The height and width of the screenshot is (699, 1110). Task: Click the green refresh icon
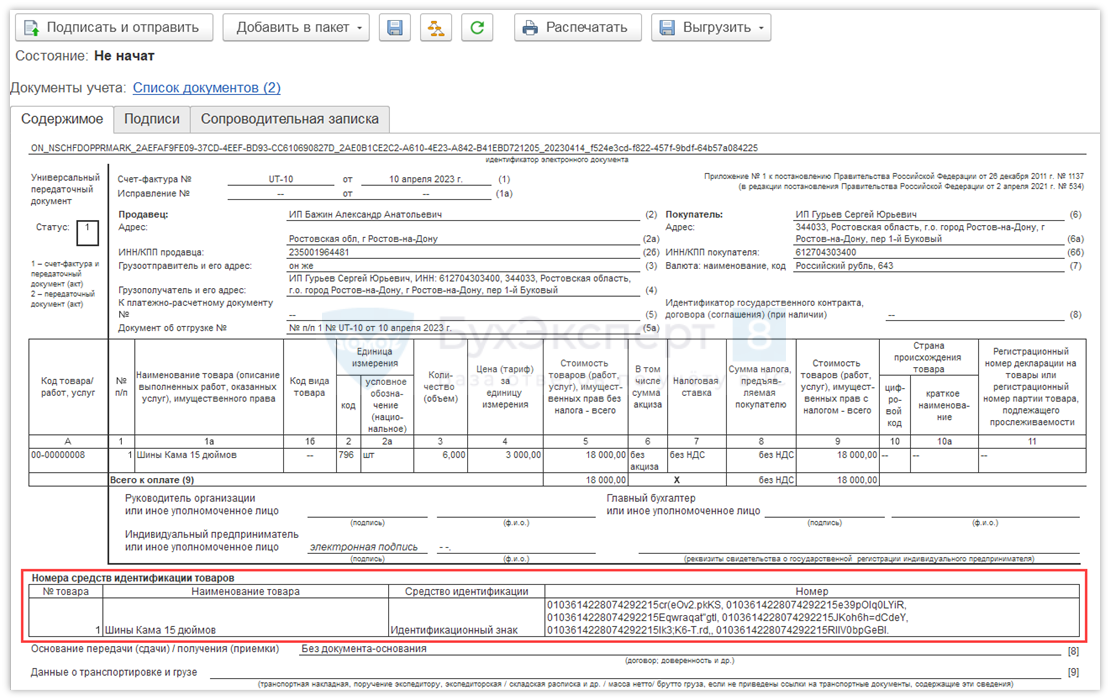point(478,27)
